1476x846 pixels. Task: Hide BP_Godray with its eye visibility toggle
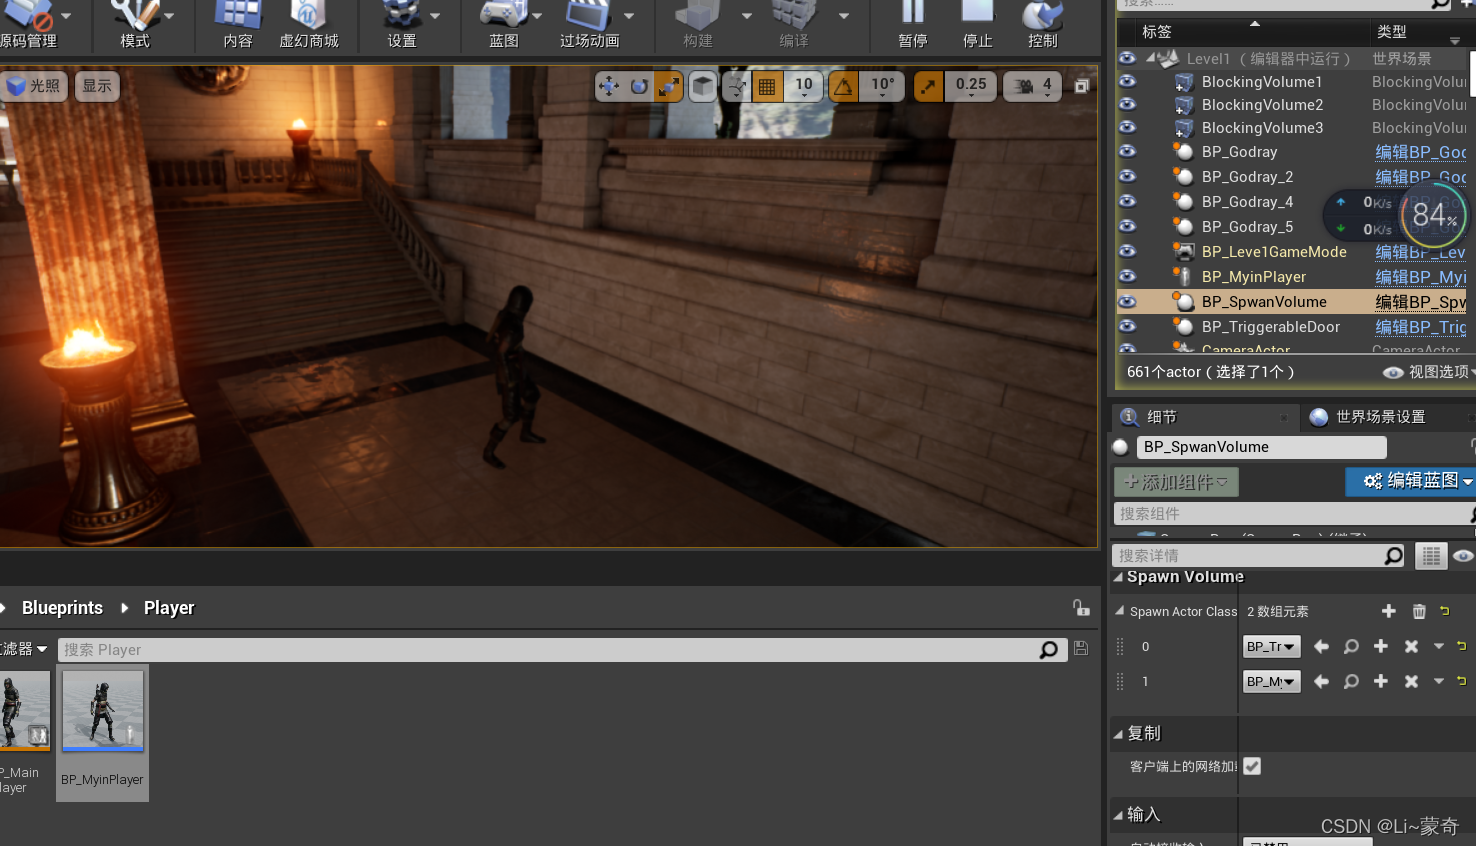(x=1127, y=152)
